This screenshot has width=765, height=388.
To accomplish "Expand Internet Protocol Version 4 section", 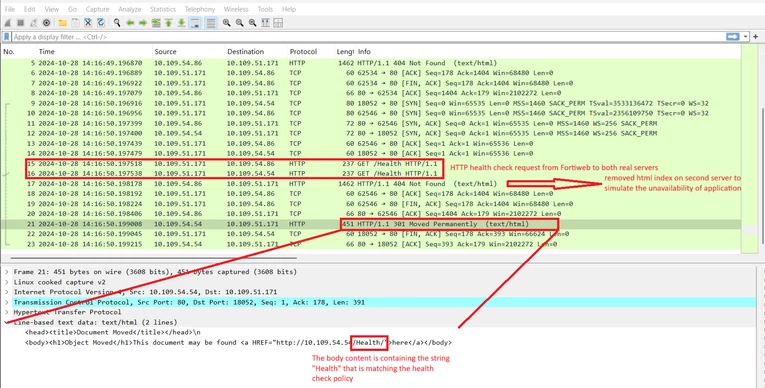I will pyautogui.click(x=7, y=292).
